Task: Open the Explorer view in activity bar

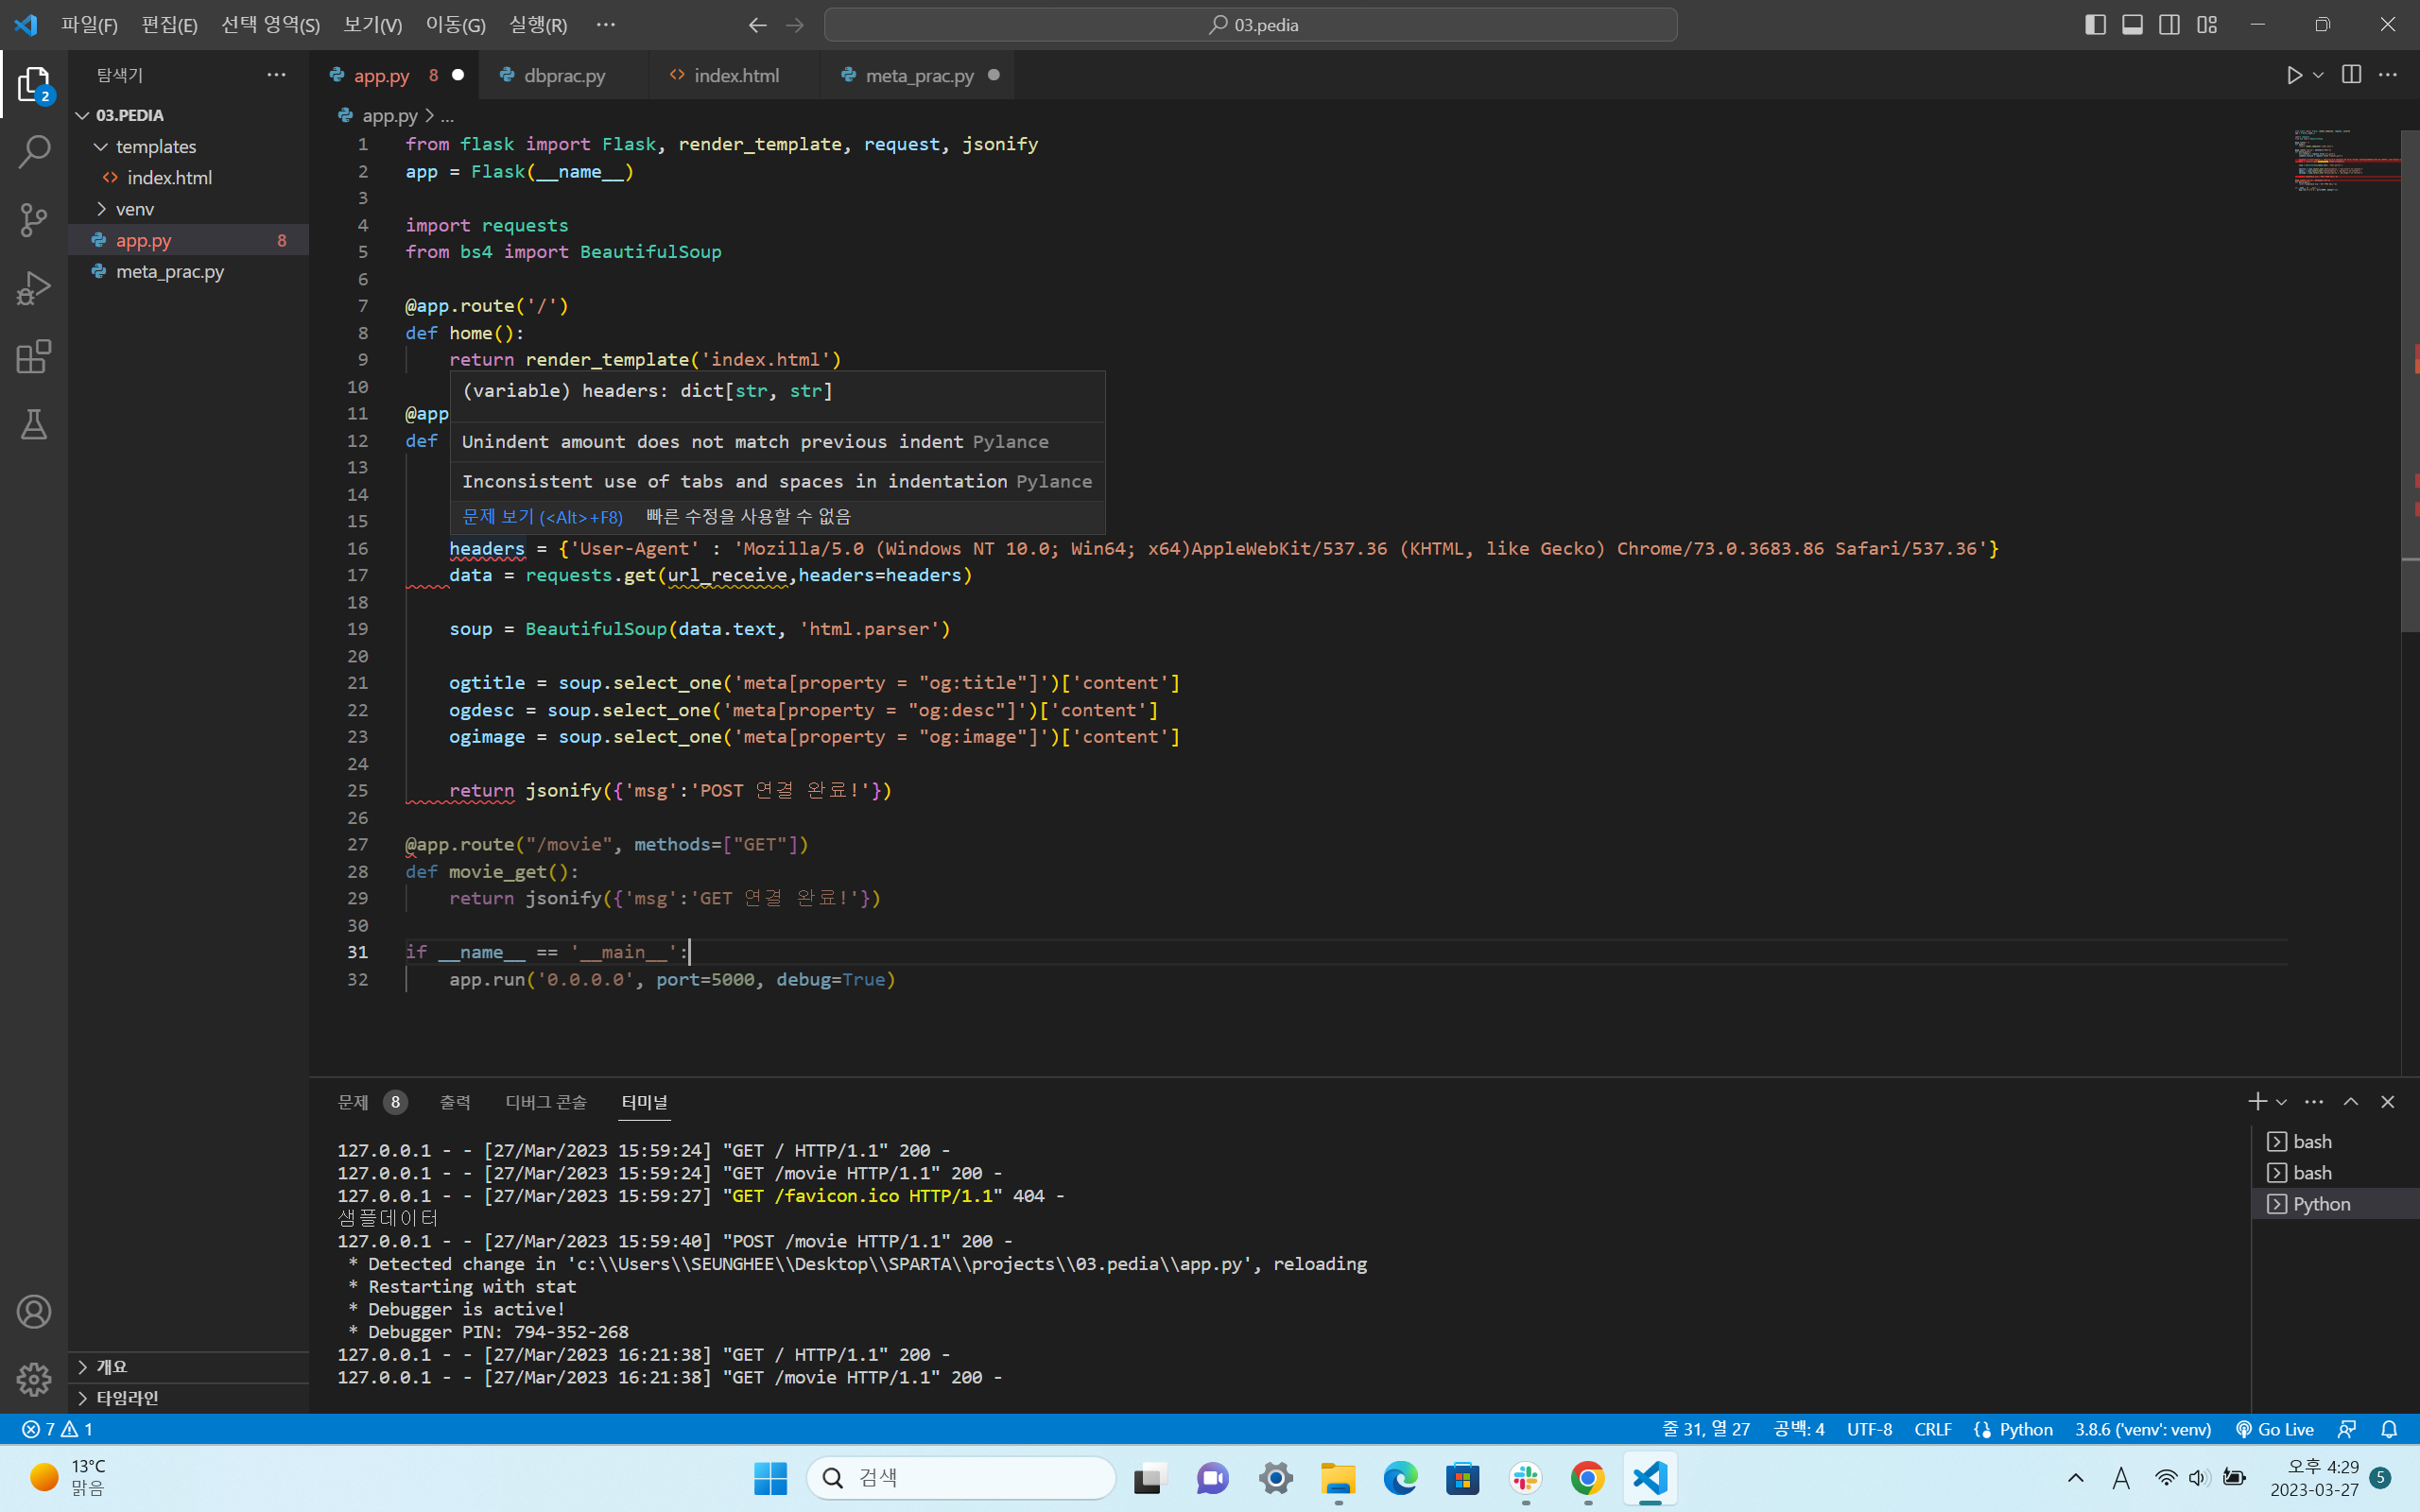Action: click(x=34, y=85)
